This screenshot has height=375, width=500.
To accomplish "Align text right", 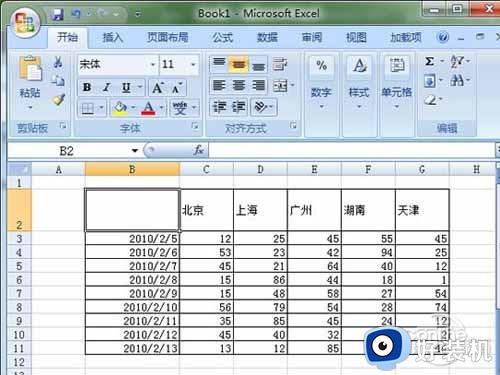I will (x=258, y=85).
